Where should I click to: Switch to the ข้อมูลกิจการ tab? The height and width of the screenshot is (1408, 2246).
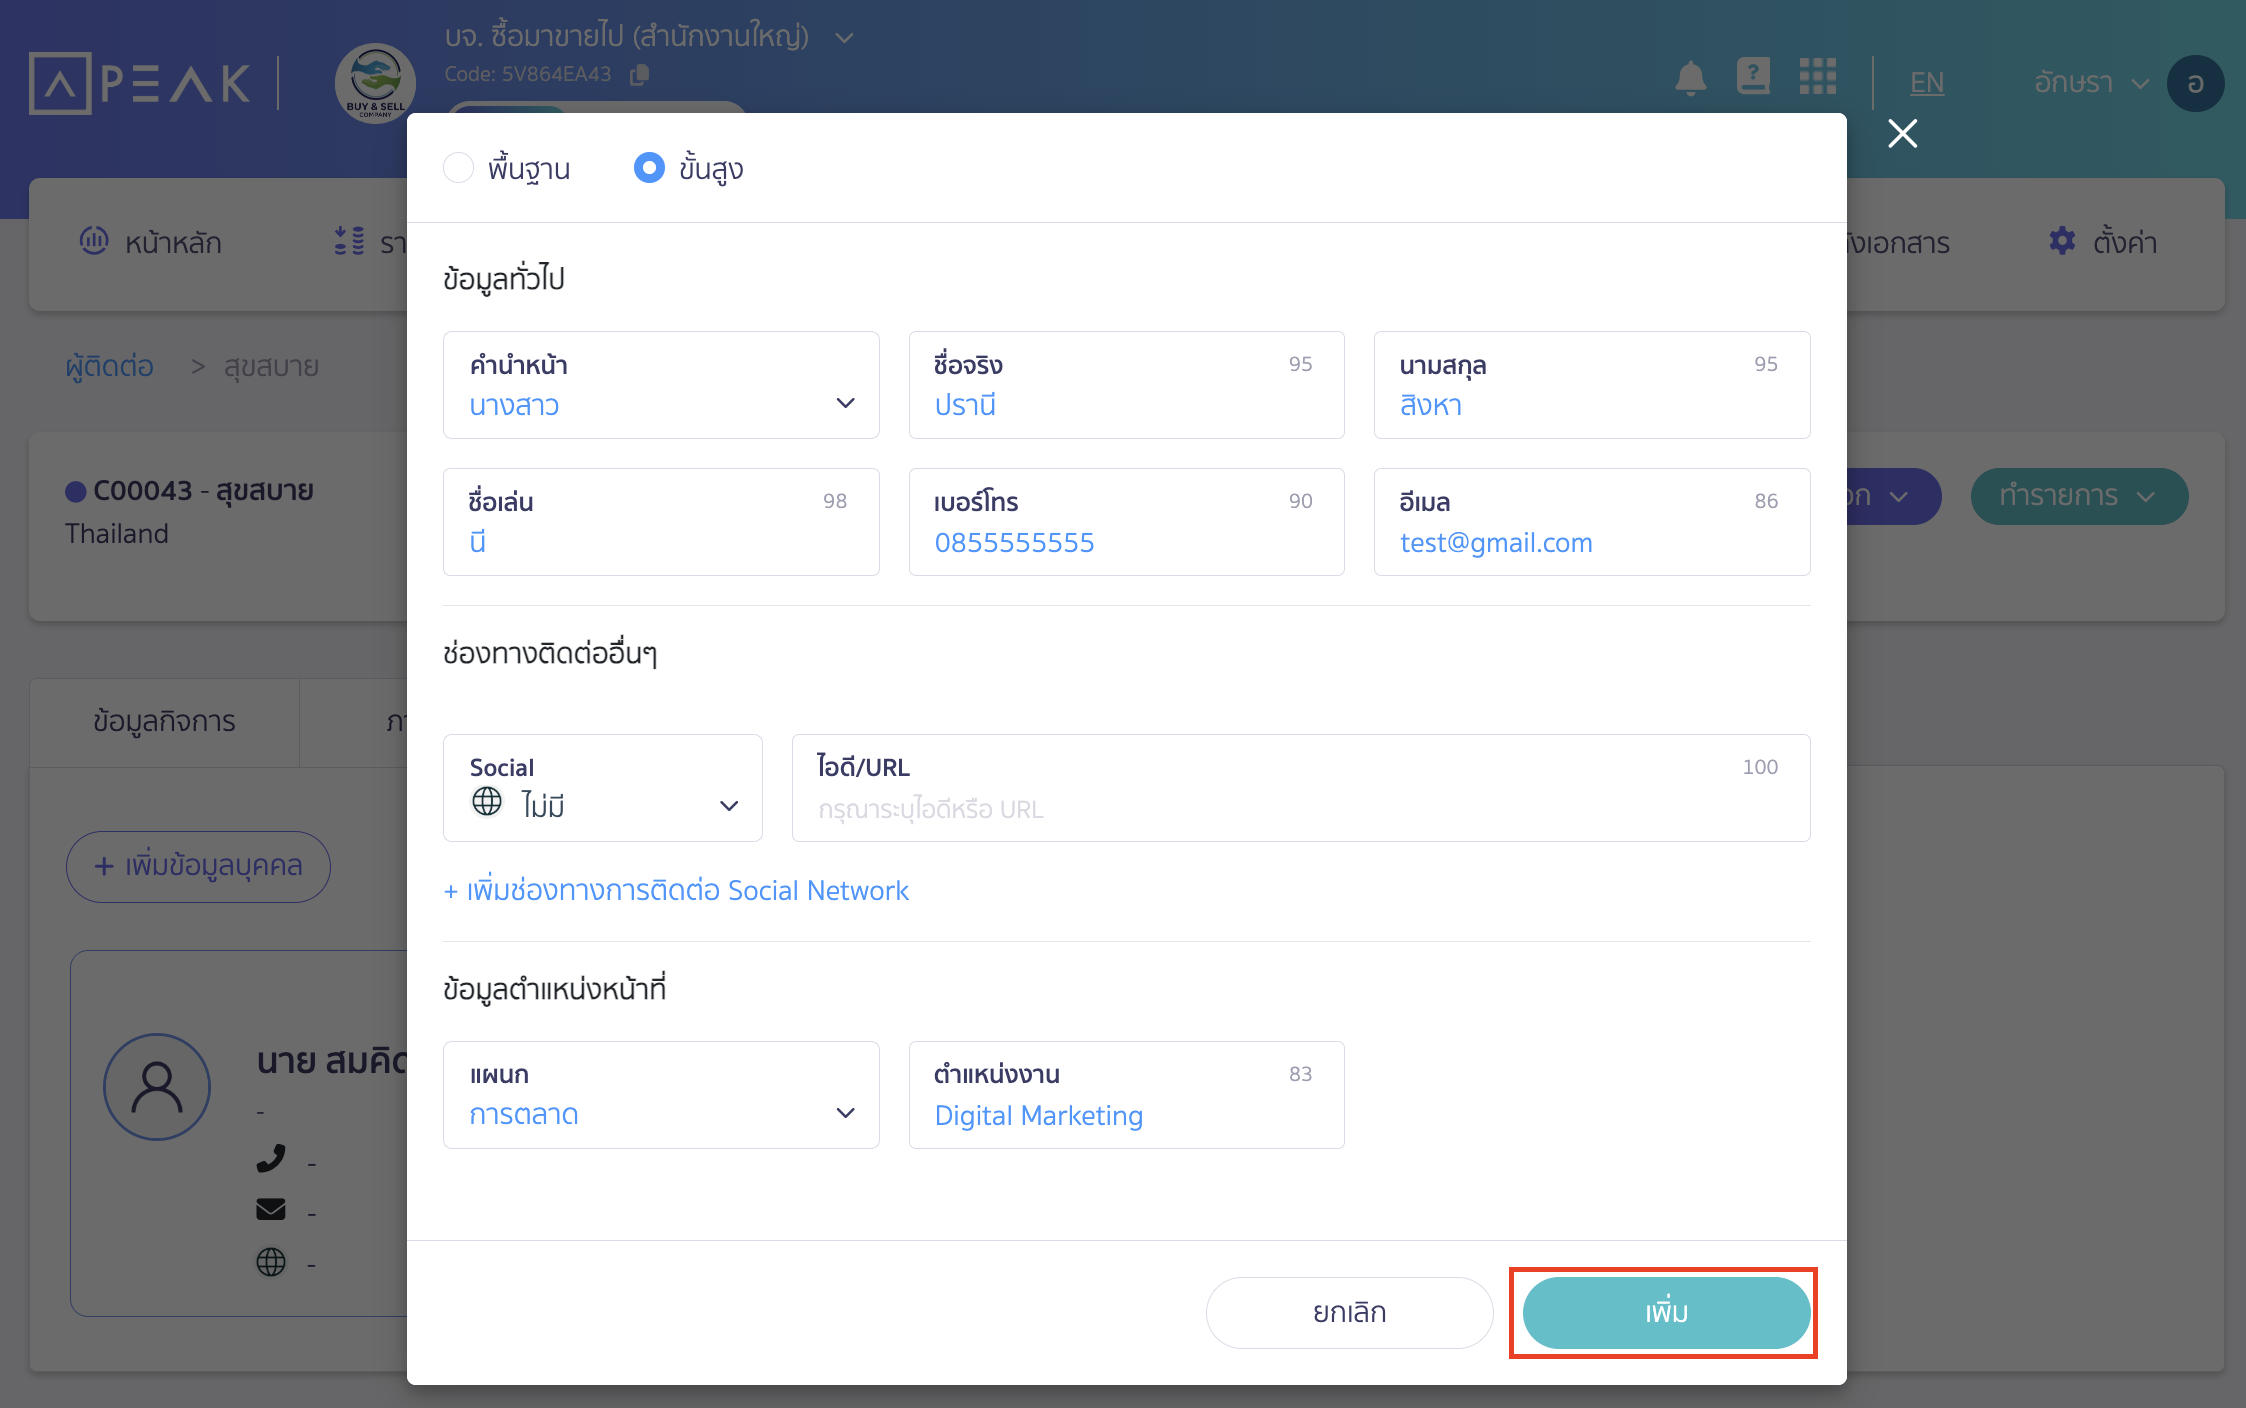(163, 721)
